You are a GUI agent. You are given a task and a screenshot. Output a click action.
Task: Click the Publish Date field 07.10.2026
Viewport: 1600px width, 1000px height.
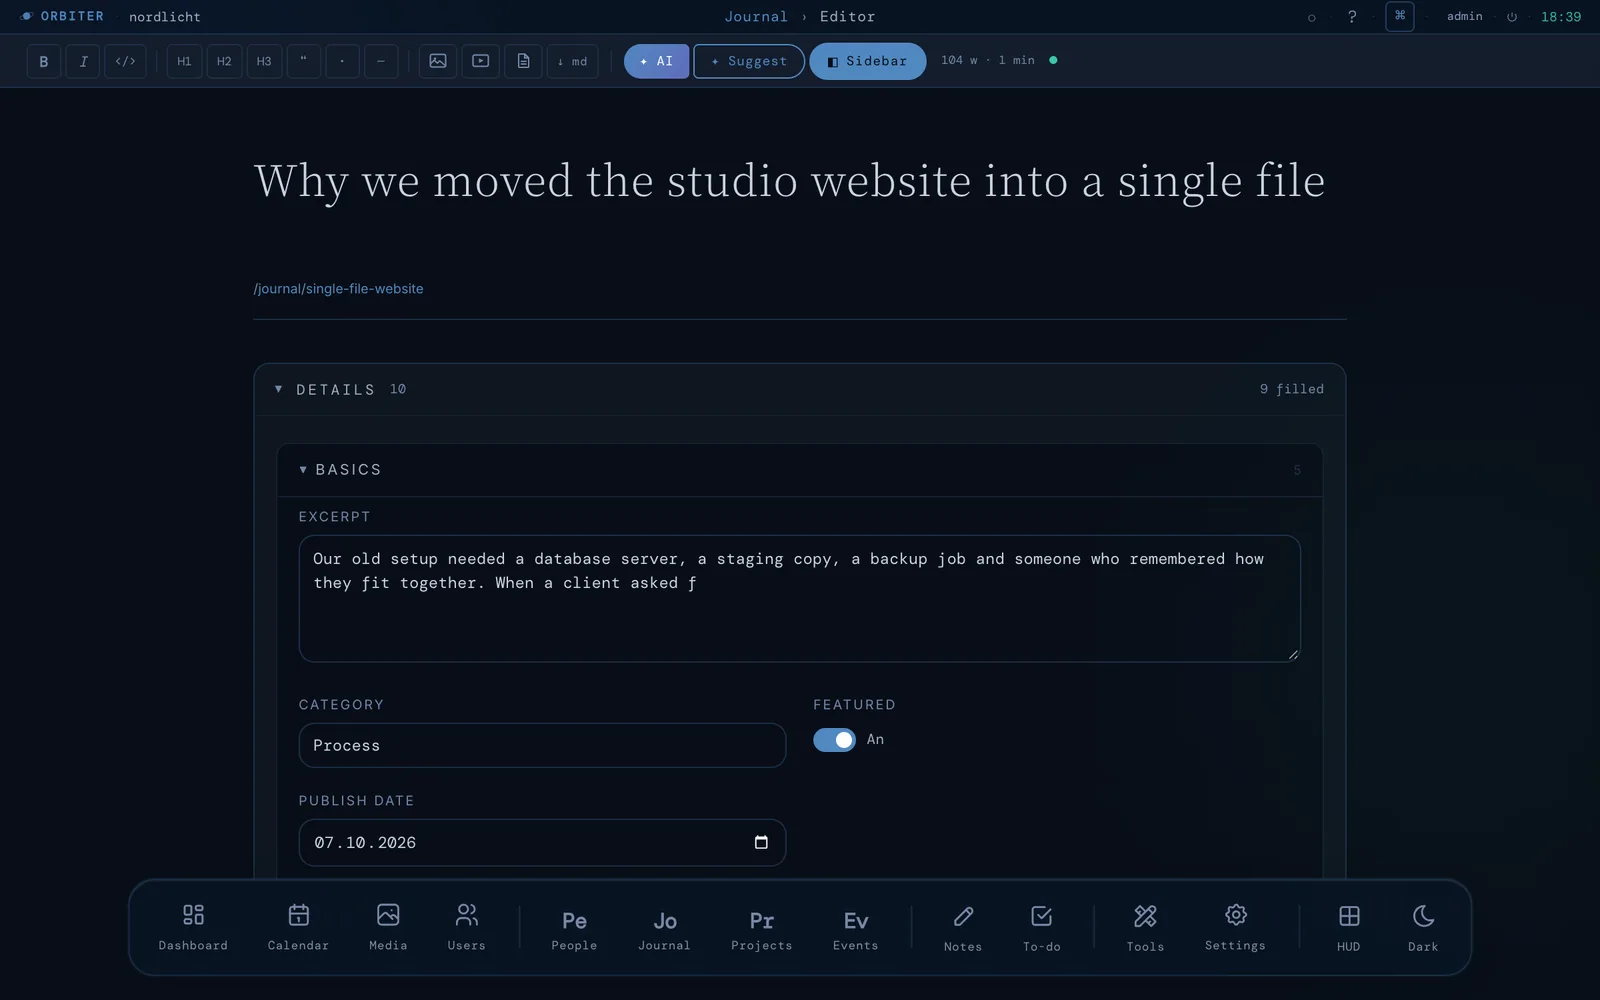(x=542, y=843)
